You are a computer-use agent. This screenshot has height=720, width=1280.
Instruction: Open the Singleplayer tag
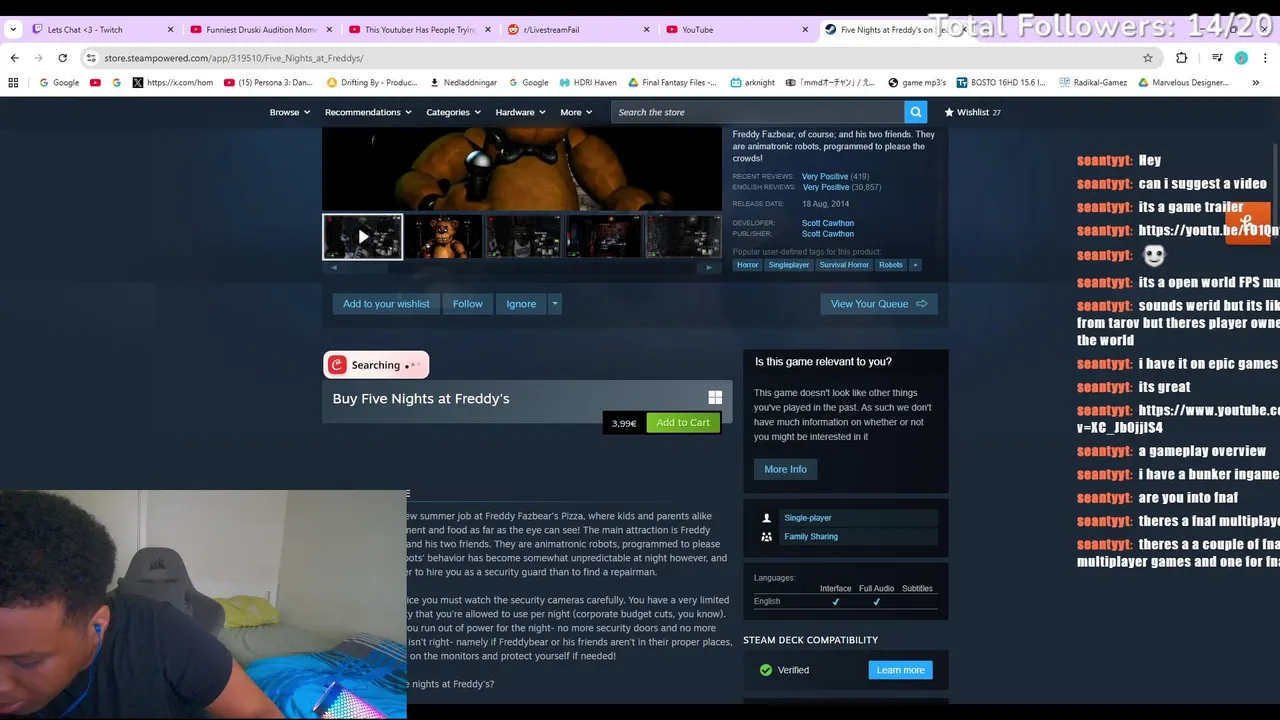(x=789, y=265)
